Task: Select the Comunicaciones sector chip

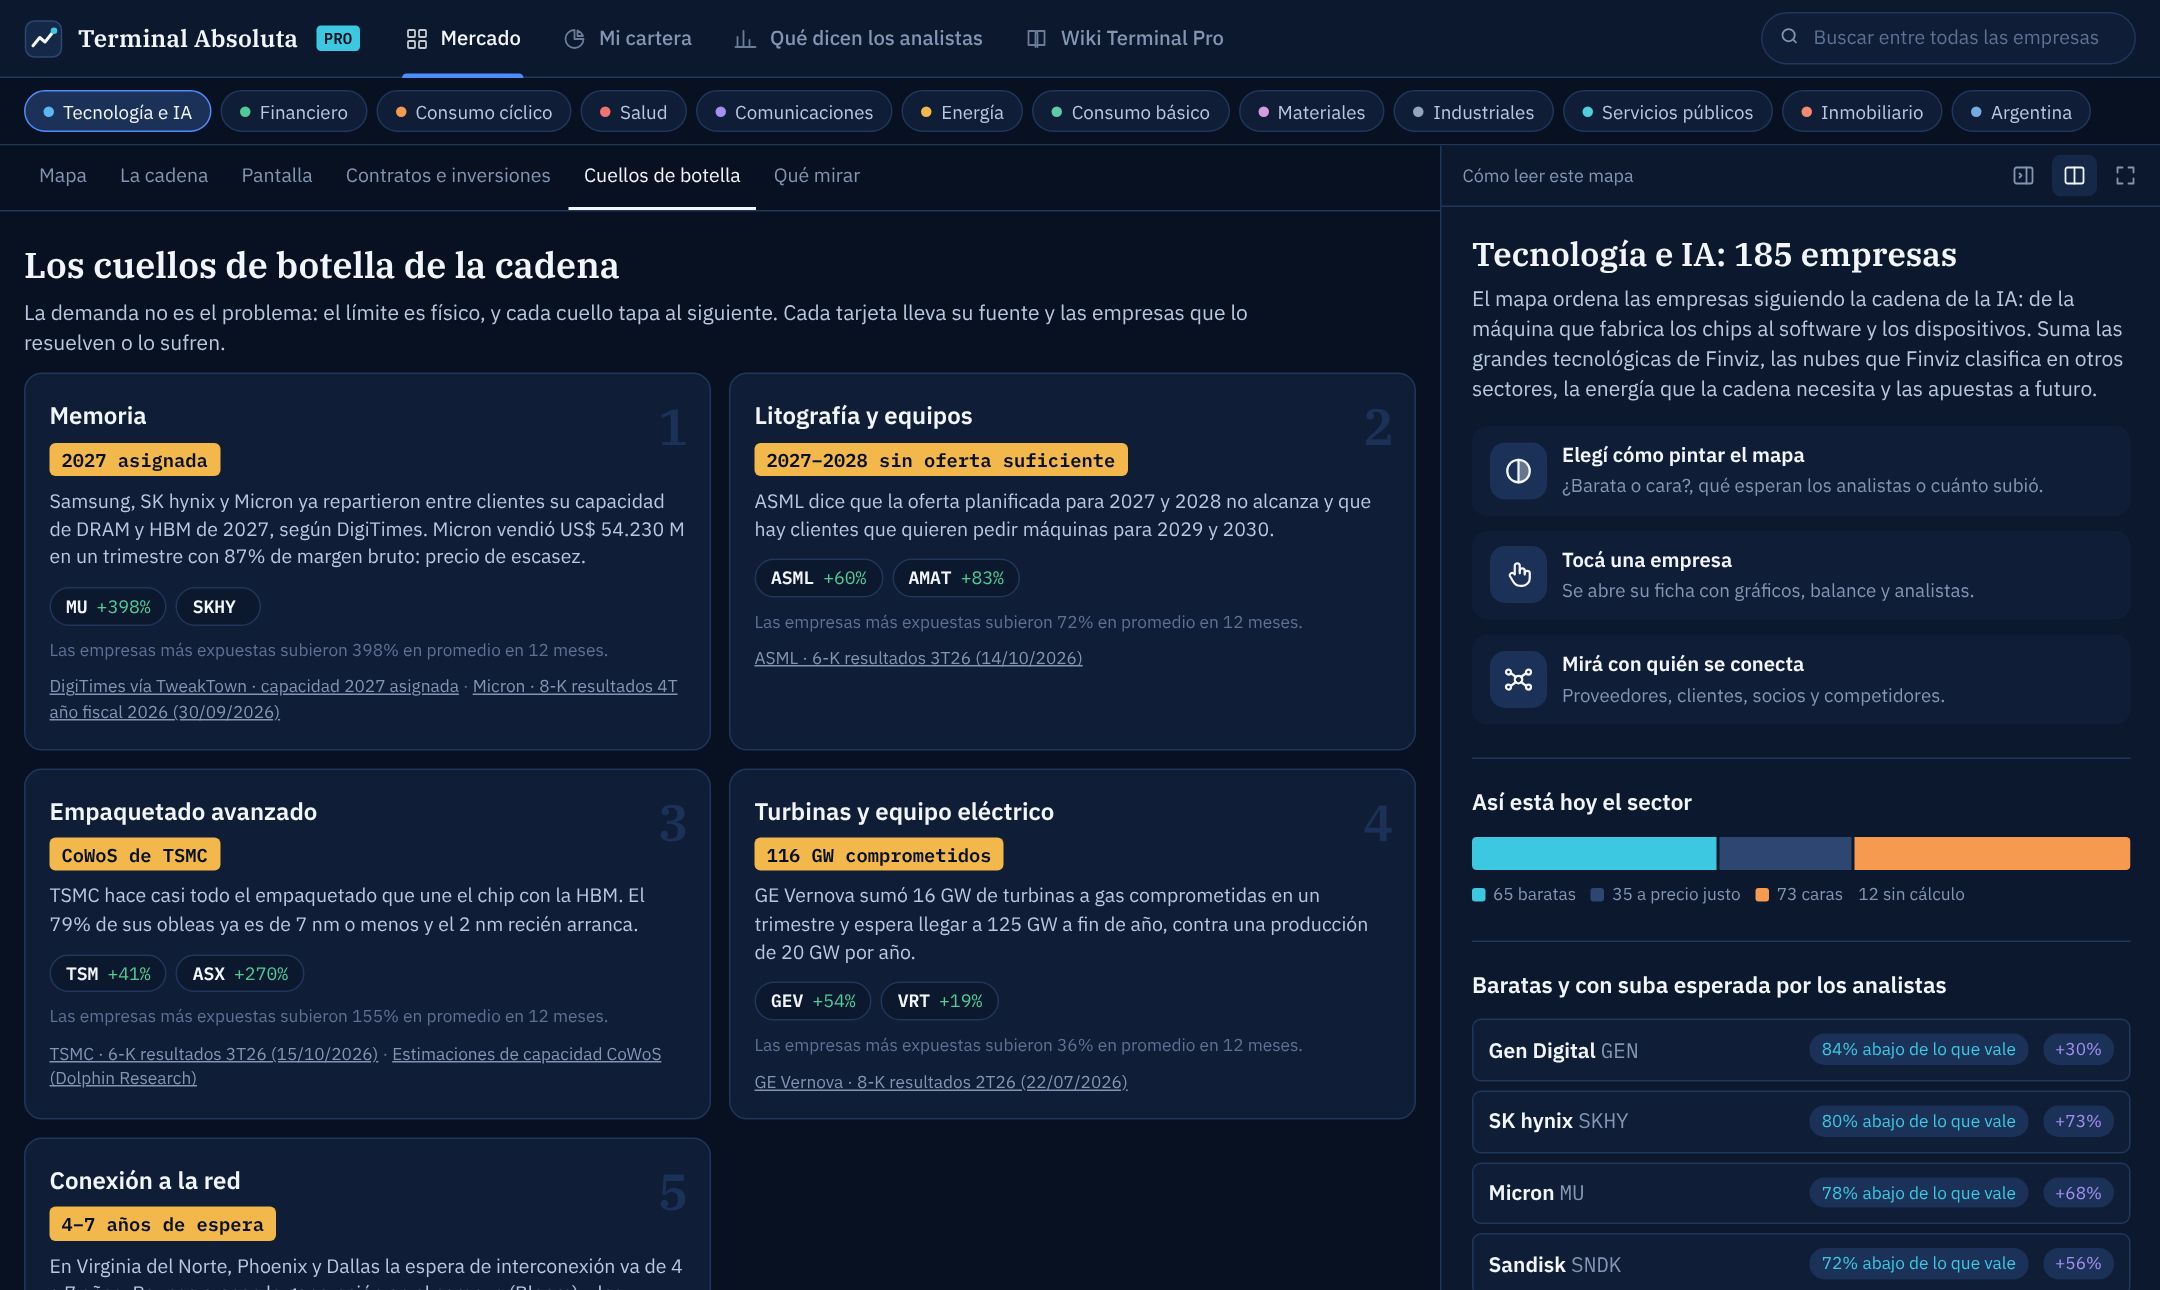Action: coord(794,111)
